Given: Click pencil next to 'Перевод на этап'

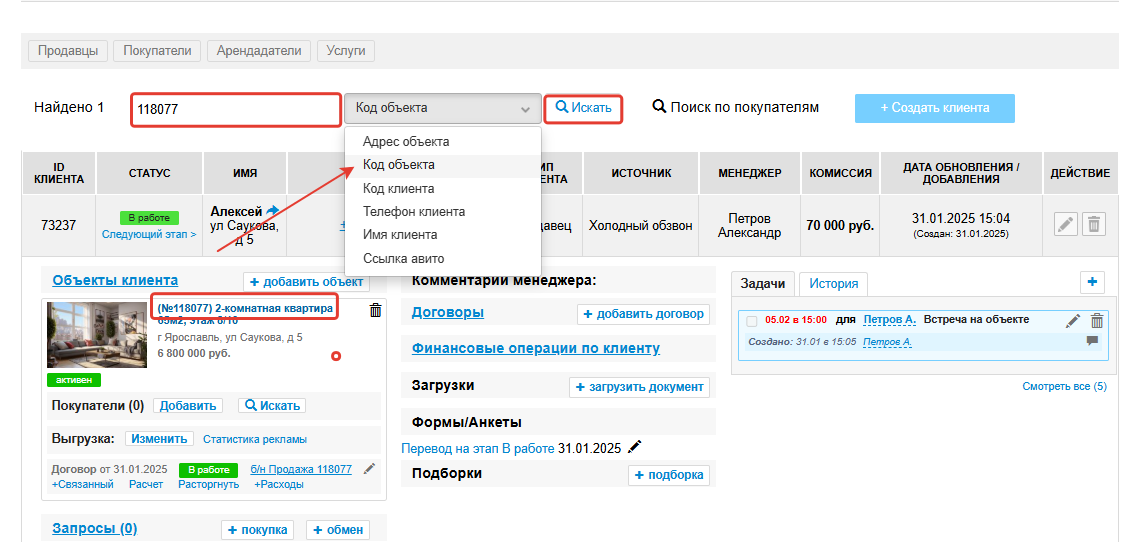Looking at the screenshot, I should point(635,447).
